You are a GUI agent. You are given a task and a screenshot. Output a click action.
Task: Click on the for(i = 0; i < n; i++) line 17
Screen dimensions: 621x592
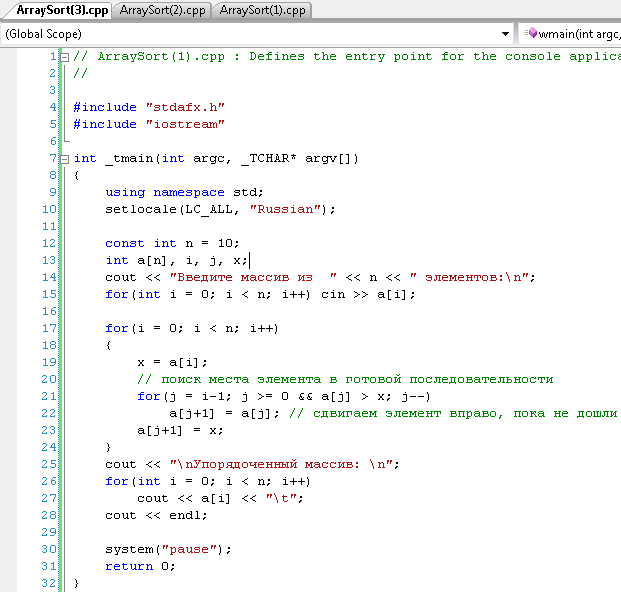click(x=192, y=328)
